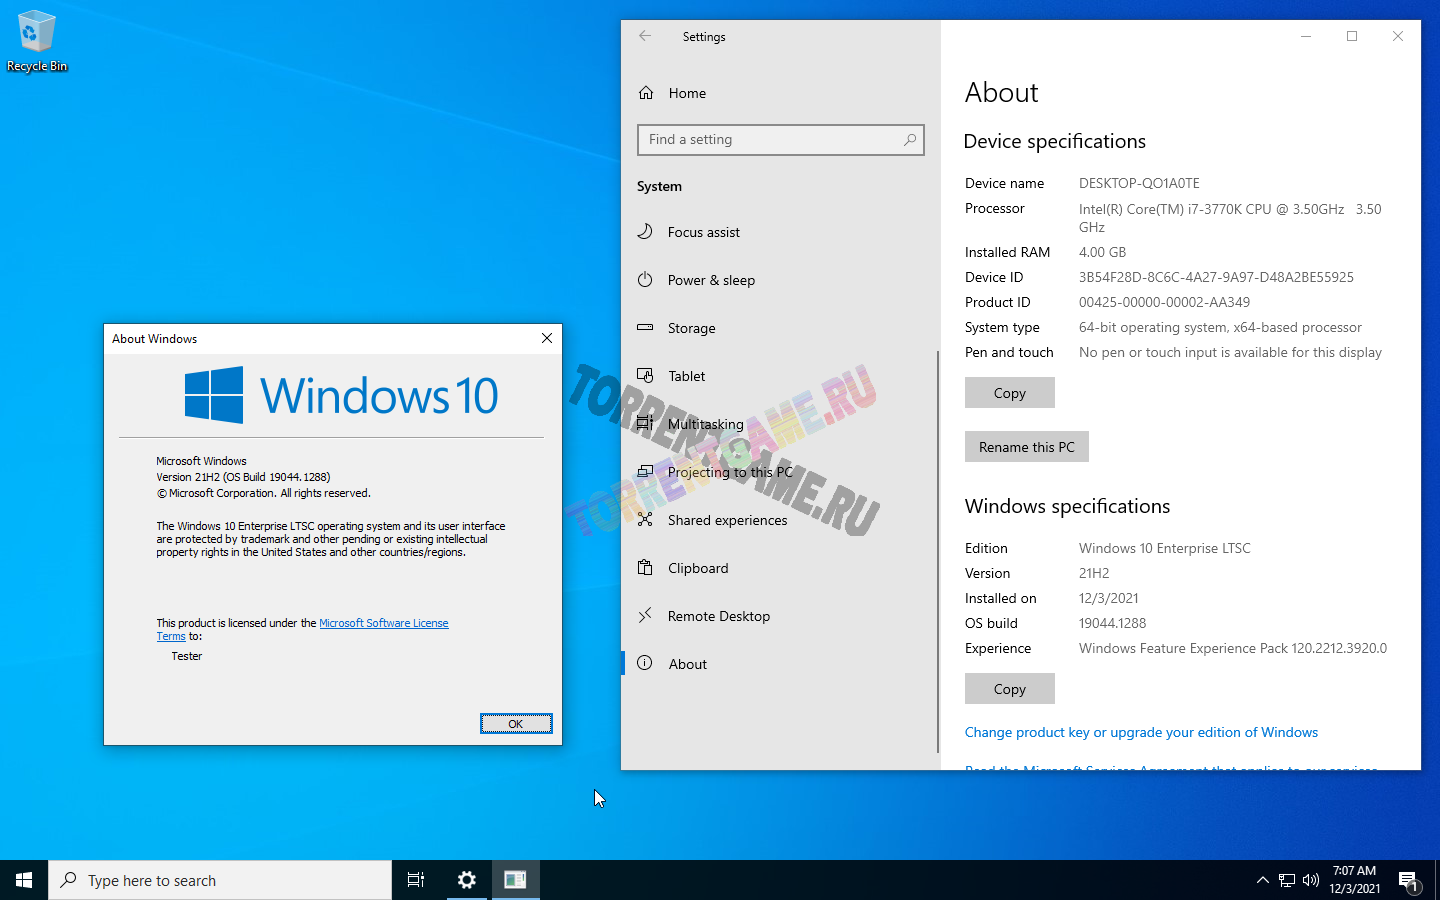Click the Home icon in Settings sidebar

[x=646, y=93]
